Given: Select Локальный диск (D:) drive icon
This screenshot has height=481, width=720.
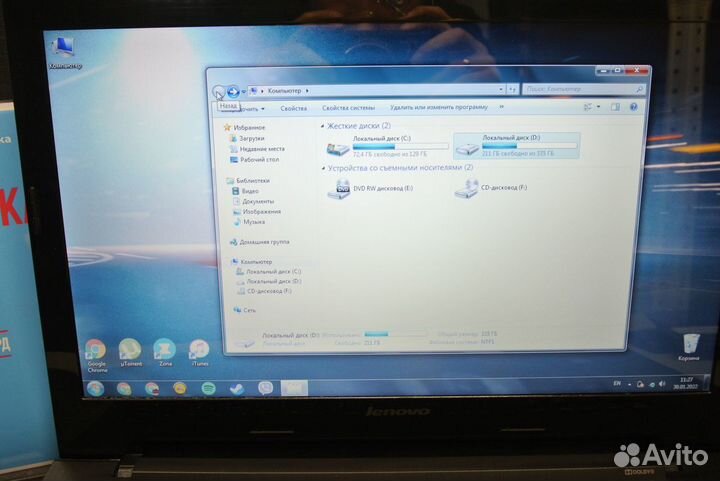Looking at the screenshot, I should point(467,148).
